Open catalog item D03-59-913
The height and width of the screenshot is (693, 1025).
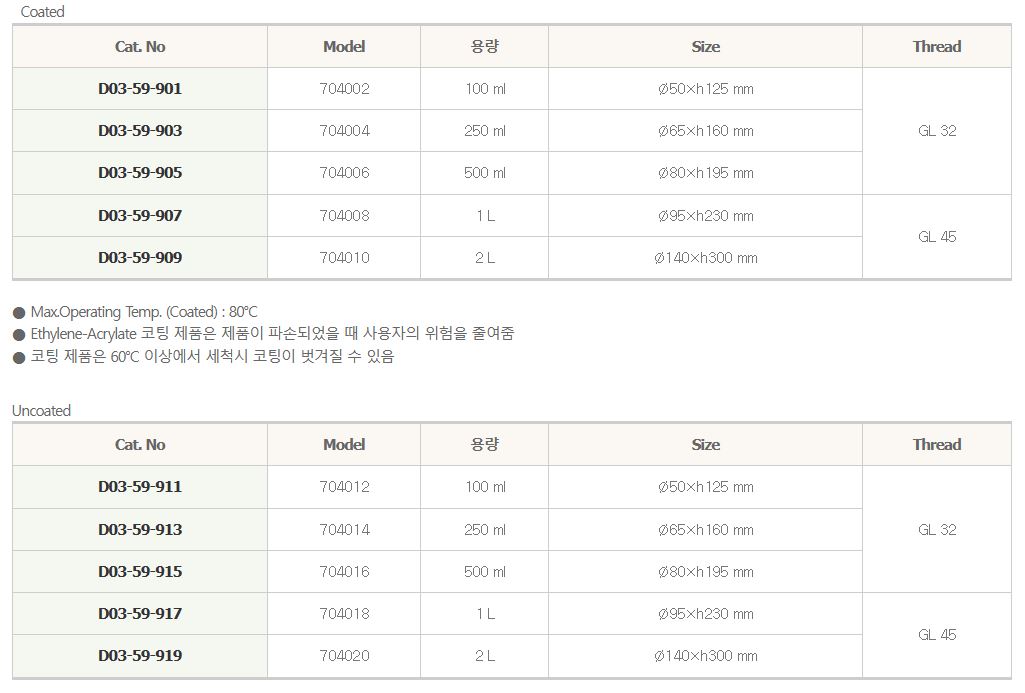coord(140,530)
